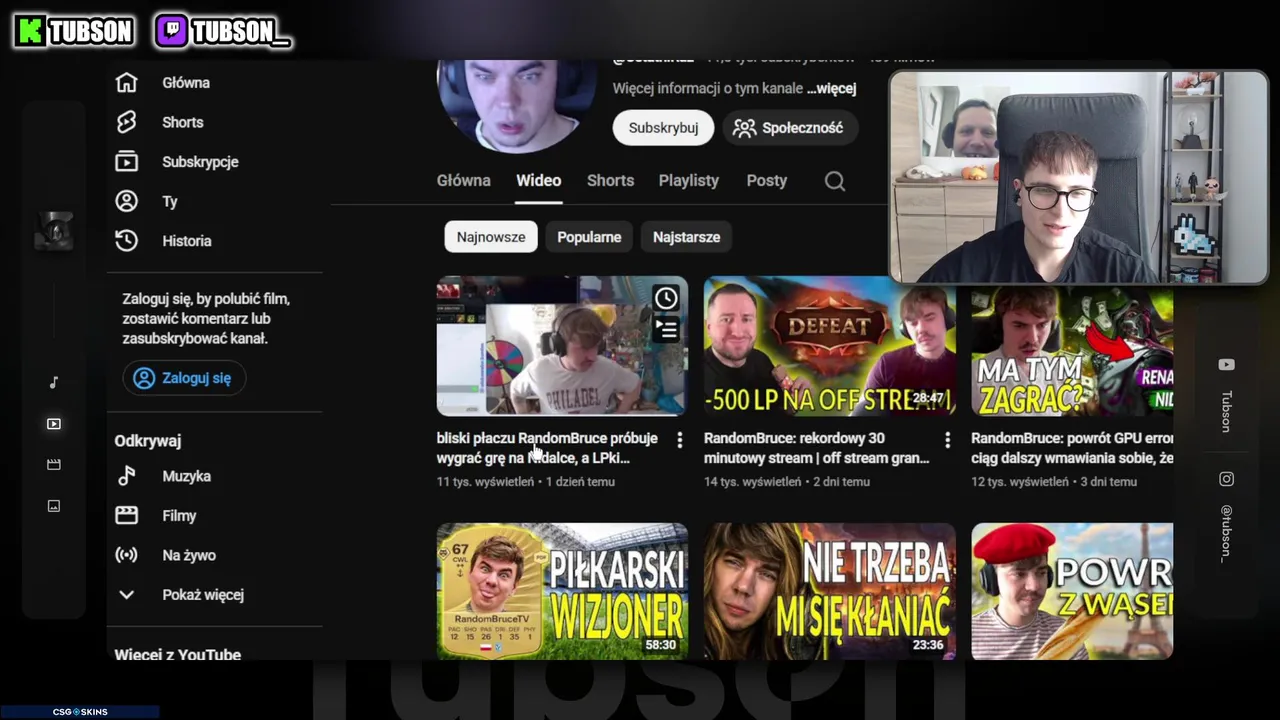
Task: Click the '12 tys. wyświetleń • 3 dni temu' text
Action: tap(1054, 482)
